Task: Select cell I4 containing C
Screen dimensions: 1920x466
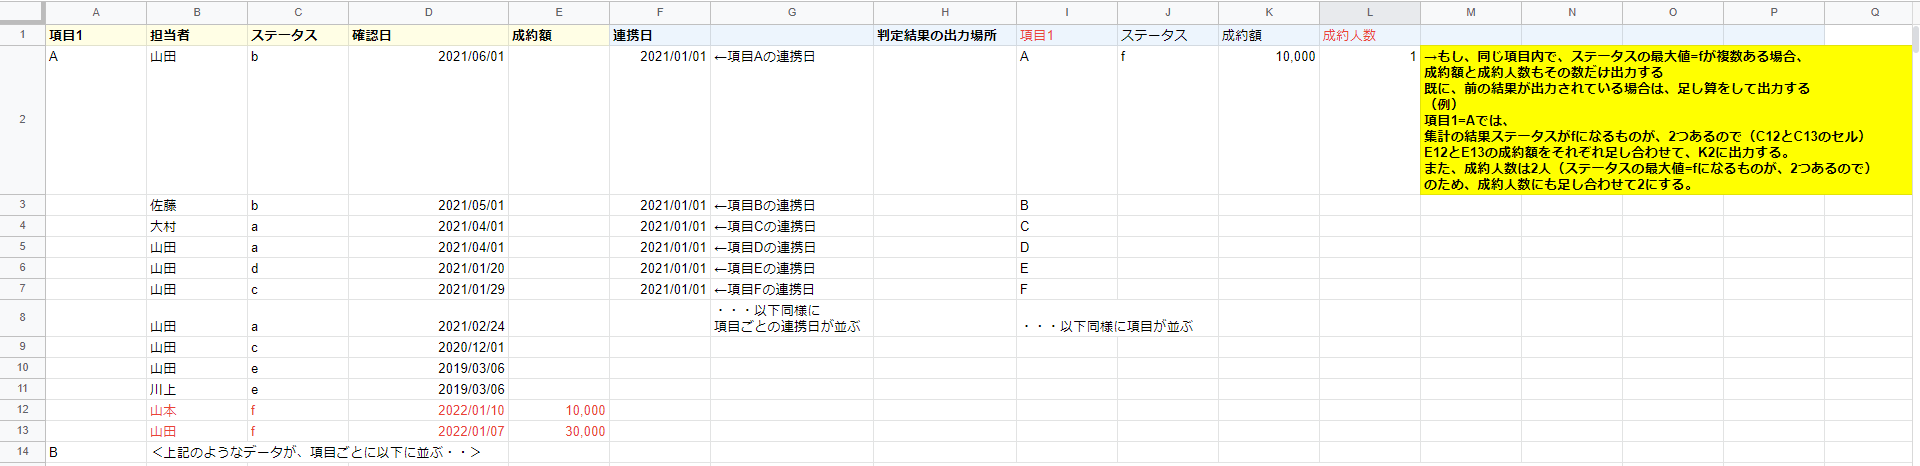Action: tap(1067, 226)
